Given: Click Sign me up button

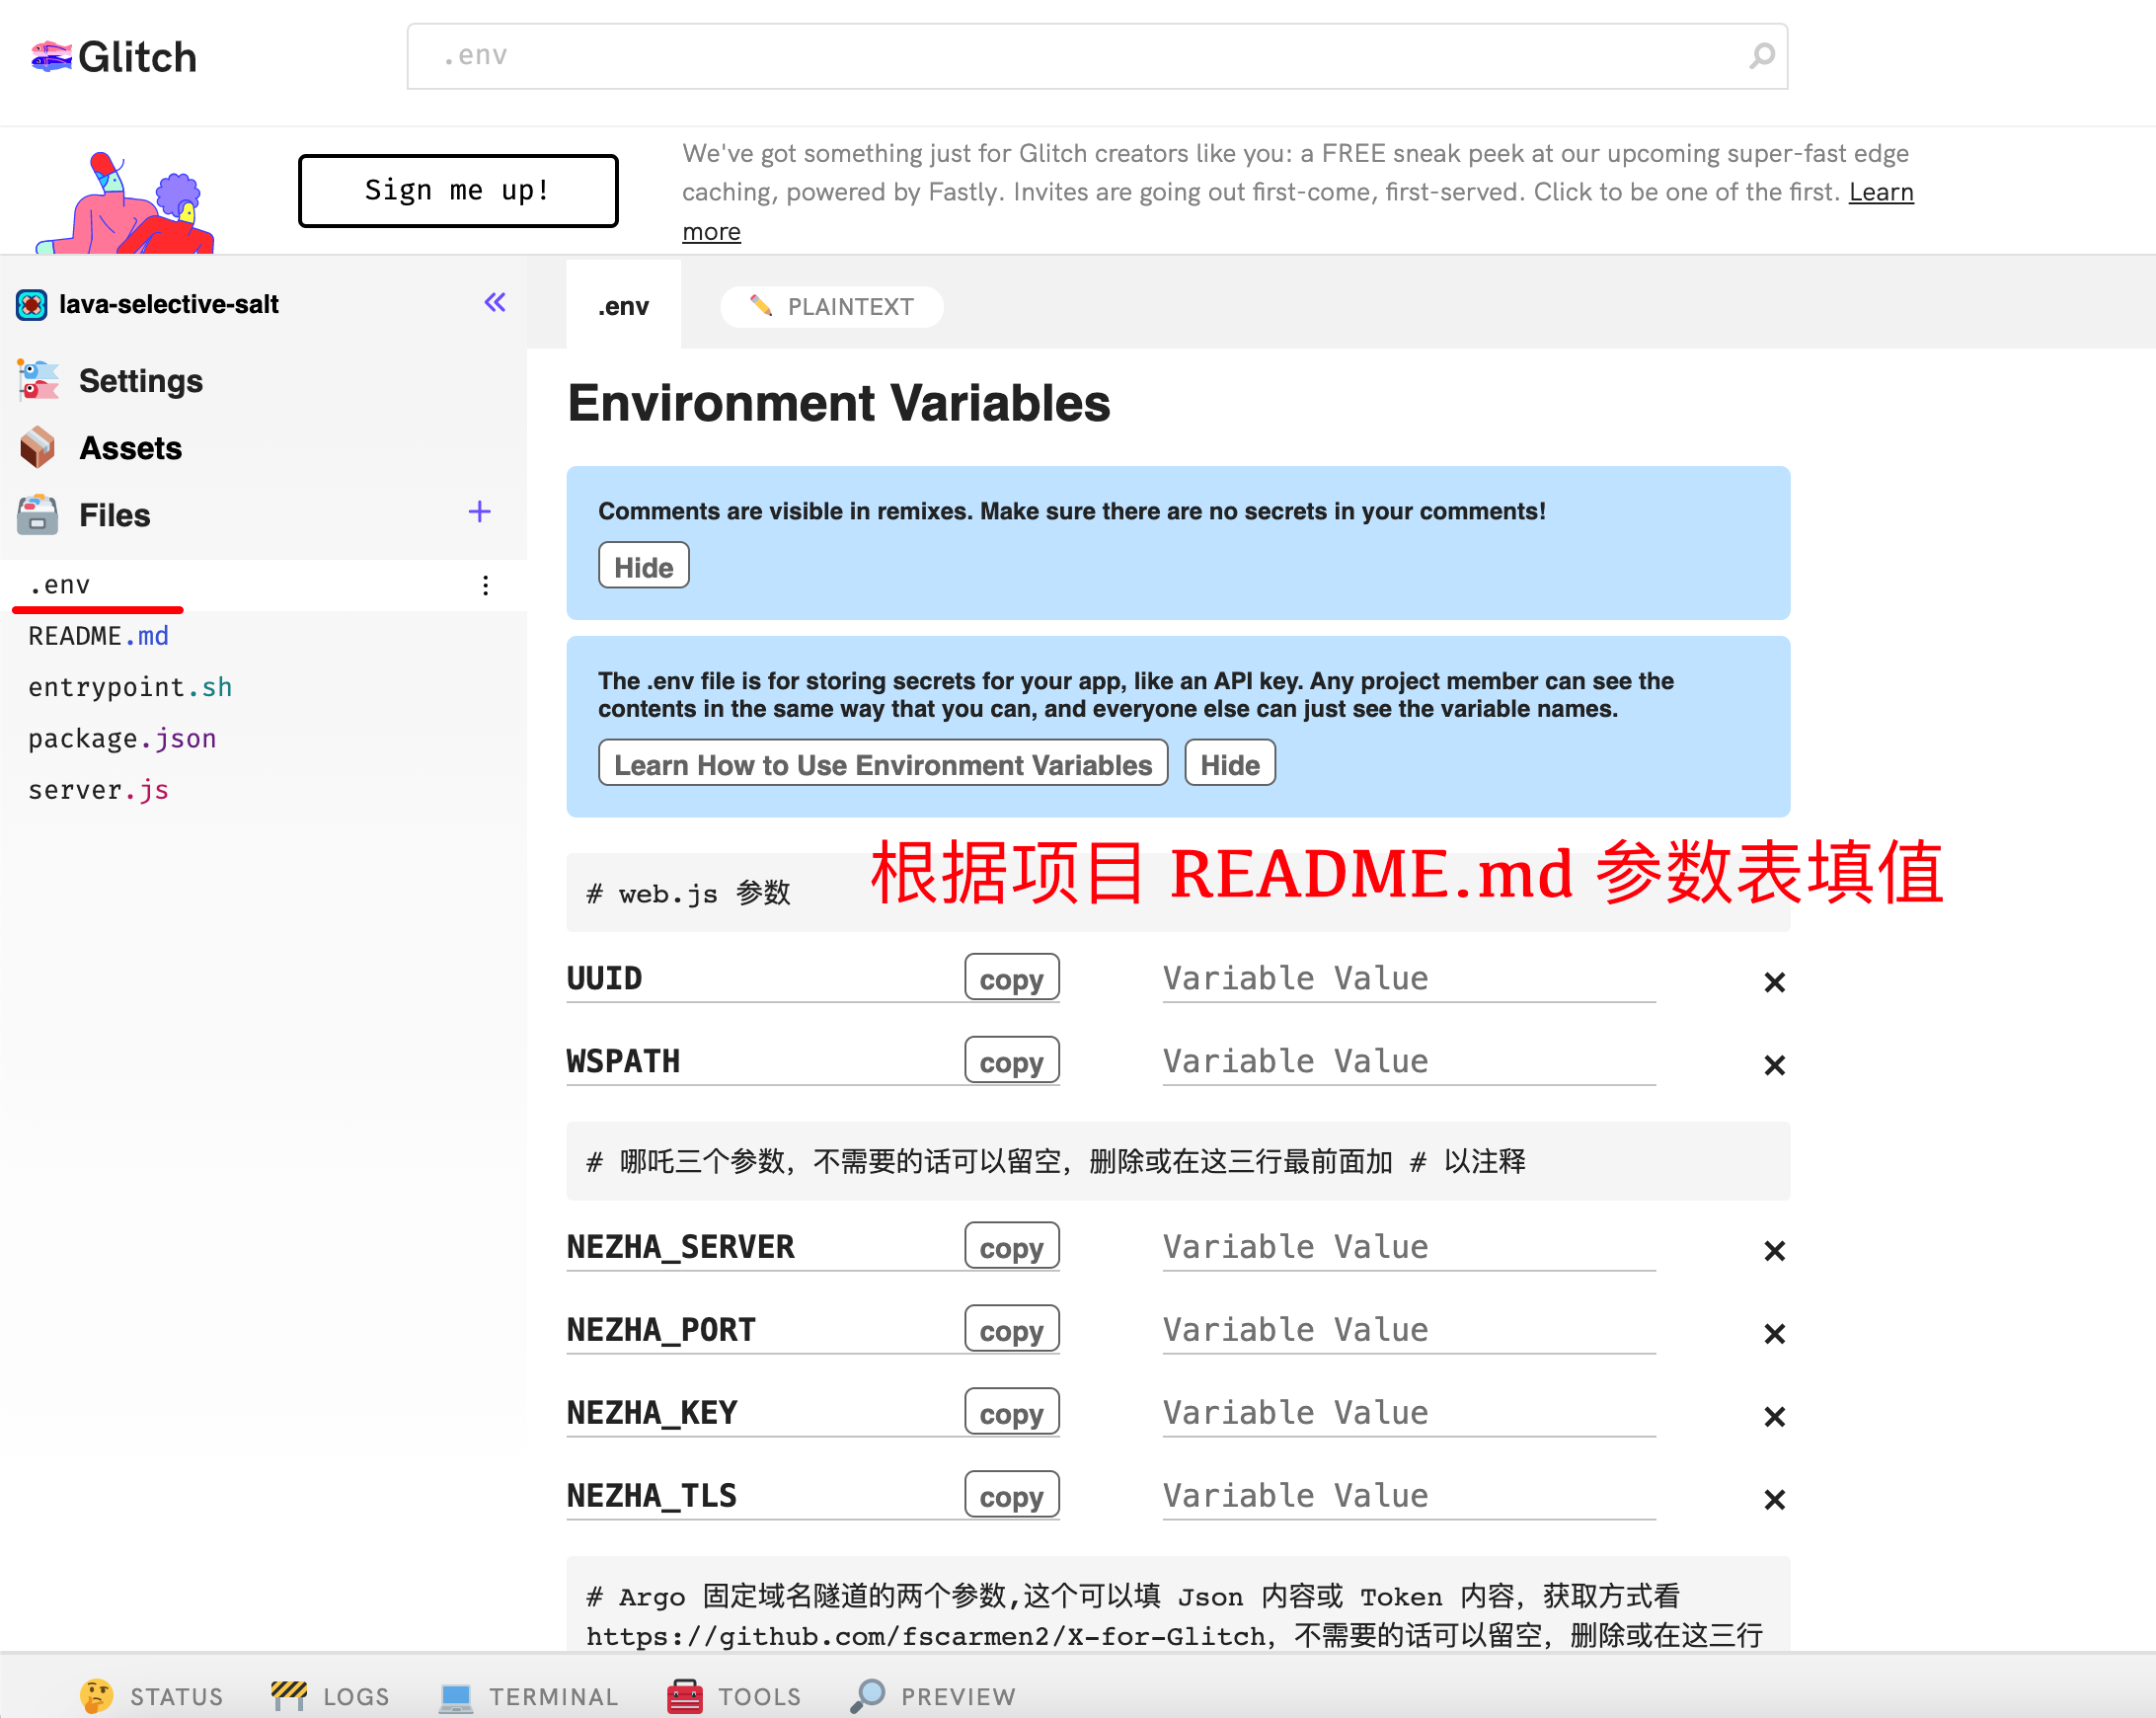Looking at the screenshot, I should (457, 190).
